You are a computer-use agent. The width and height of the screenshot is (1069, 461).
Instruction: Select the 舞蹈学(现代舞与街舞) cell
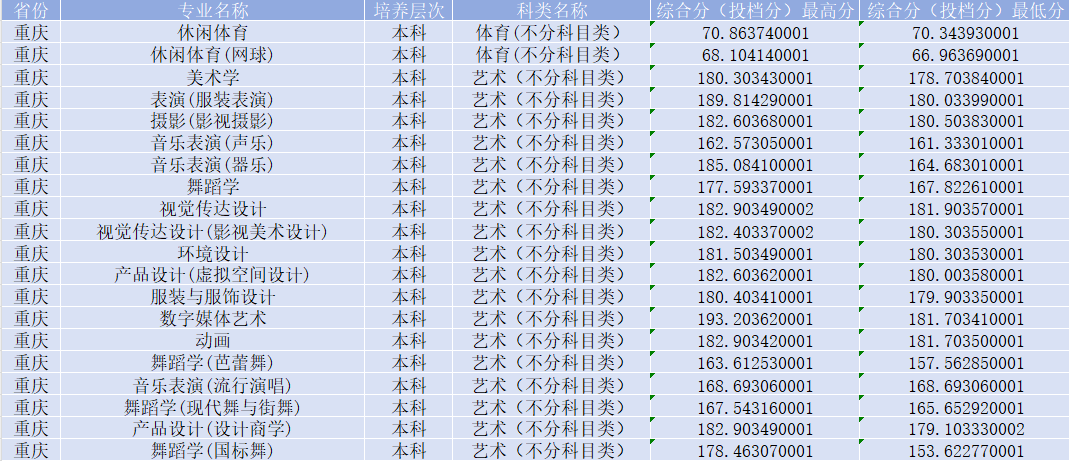[212, 408]
